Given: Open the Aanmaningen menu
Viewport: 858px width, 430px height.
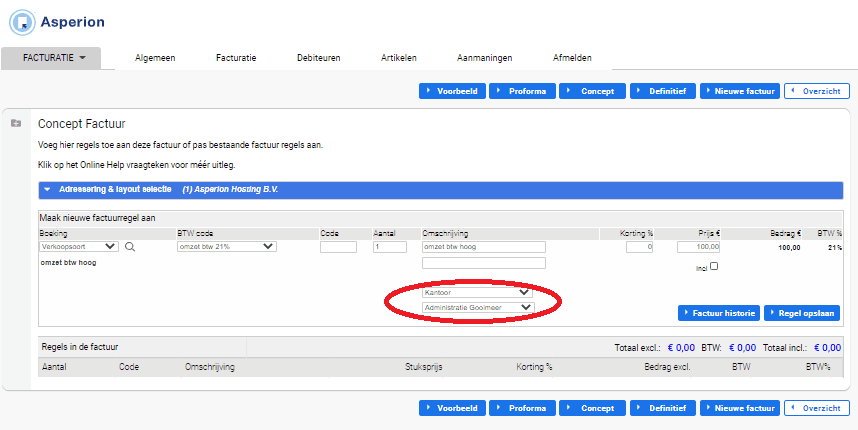Looking at the screenshot, I should pos(484,57).
